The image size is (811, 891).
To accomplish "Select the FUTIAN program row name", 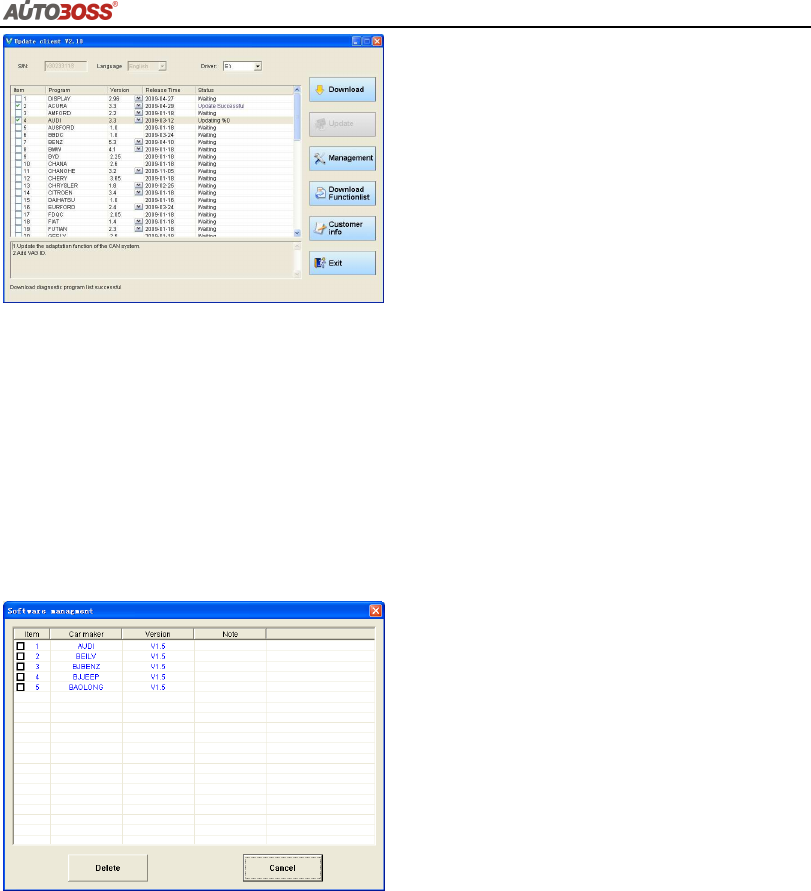I will [57, 229].
